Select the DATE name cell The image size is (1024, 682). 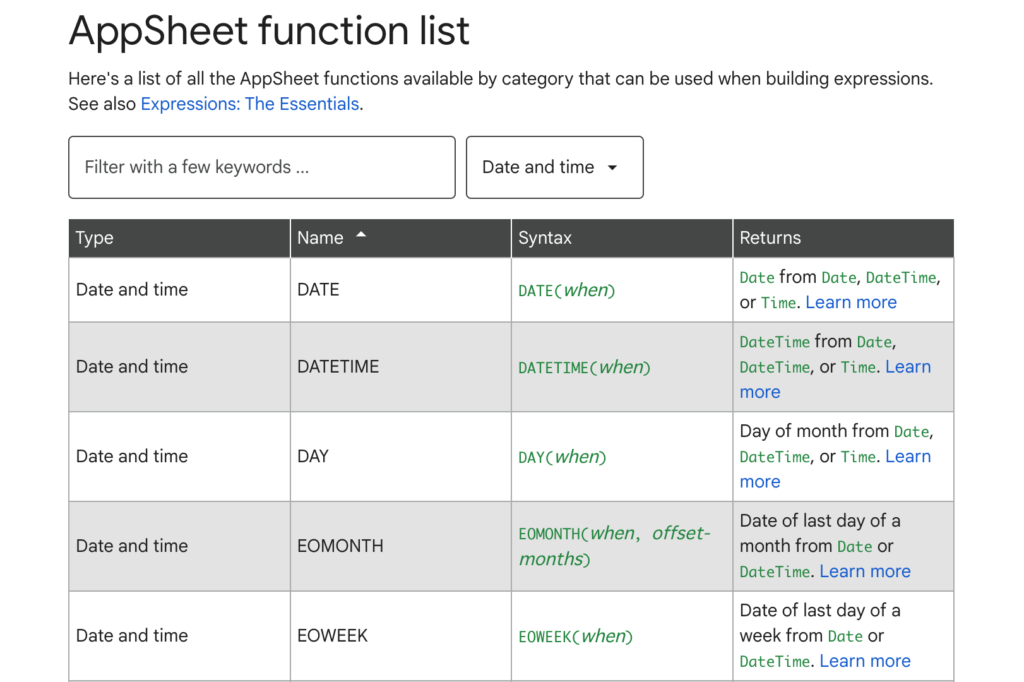click(401, 289)
